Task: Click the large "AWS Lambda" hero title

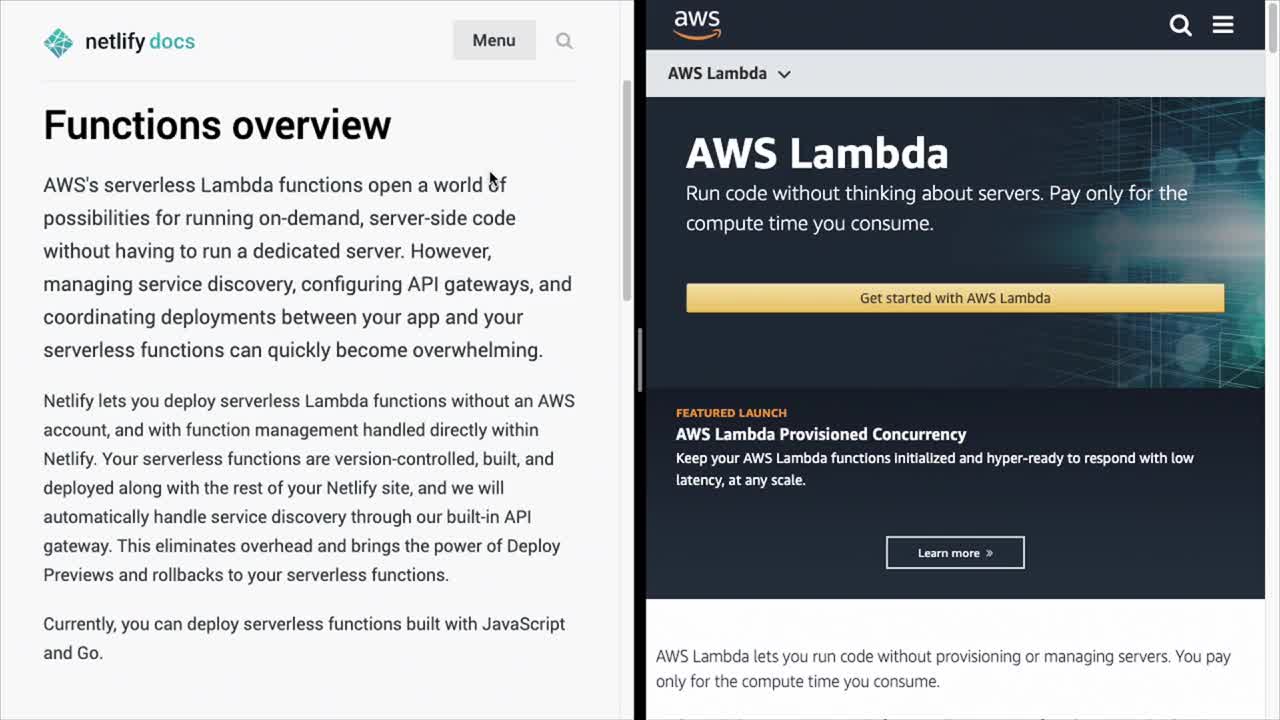Action: 817,153
